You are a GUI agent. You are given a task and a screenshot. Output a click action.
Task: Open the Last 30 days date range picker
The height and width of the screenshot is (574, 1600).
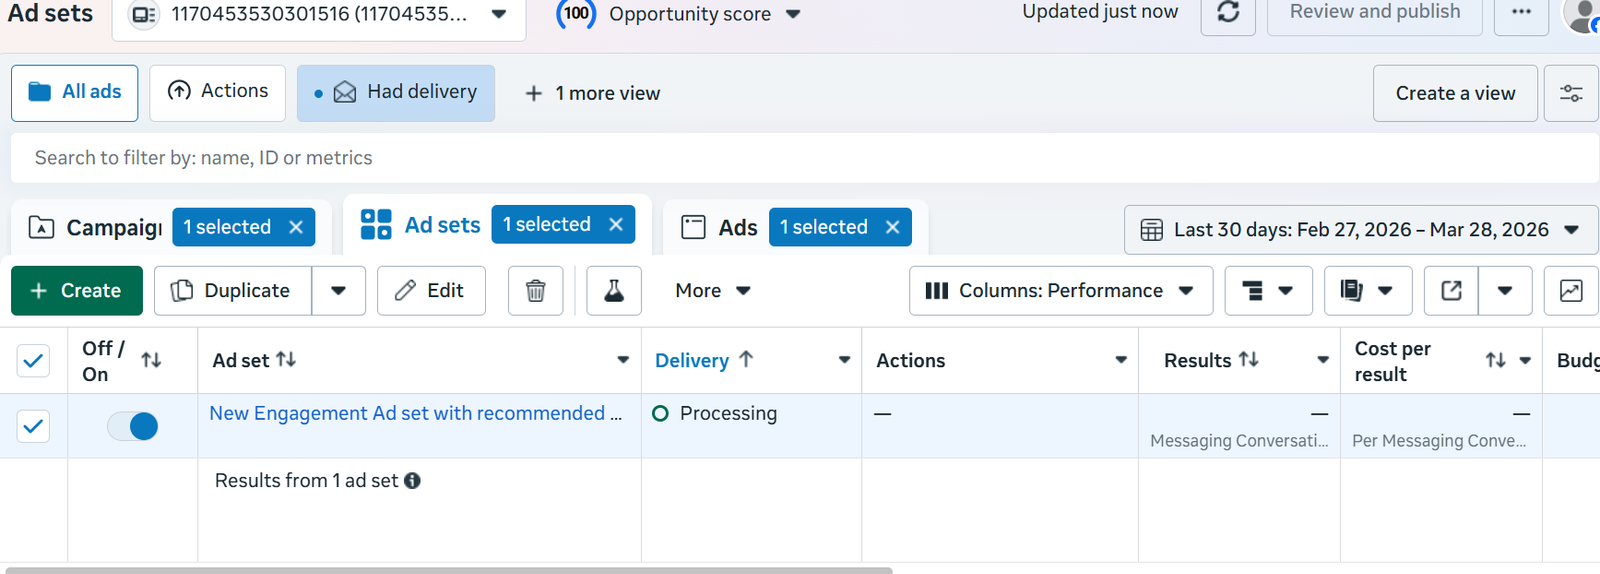[x=1360, y=230]
